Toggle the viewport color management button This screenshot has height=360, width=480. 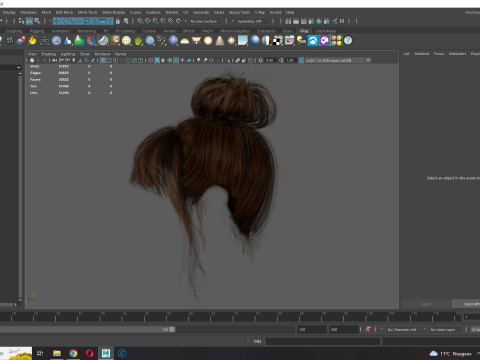click(x=301, y=60)
